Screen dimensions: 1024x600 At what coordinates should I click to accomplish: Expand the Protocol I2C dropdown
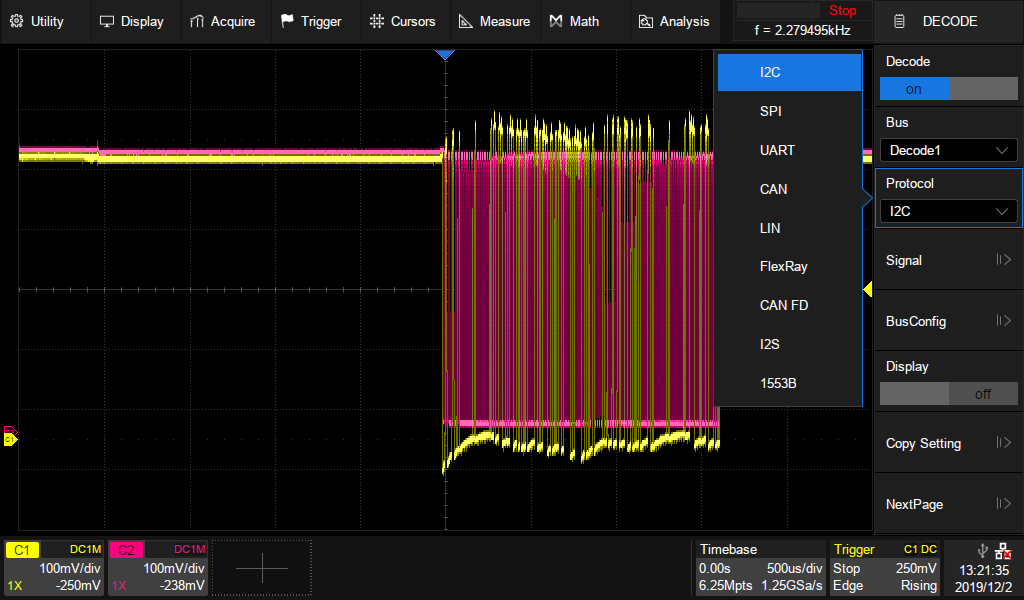coord(948,211)
